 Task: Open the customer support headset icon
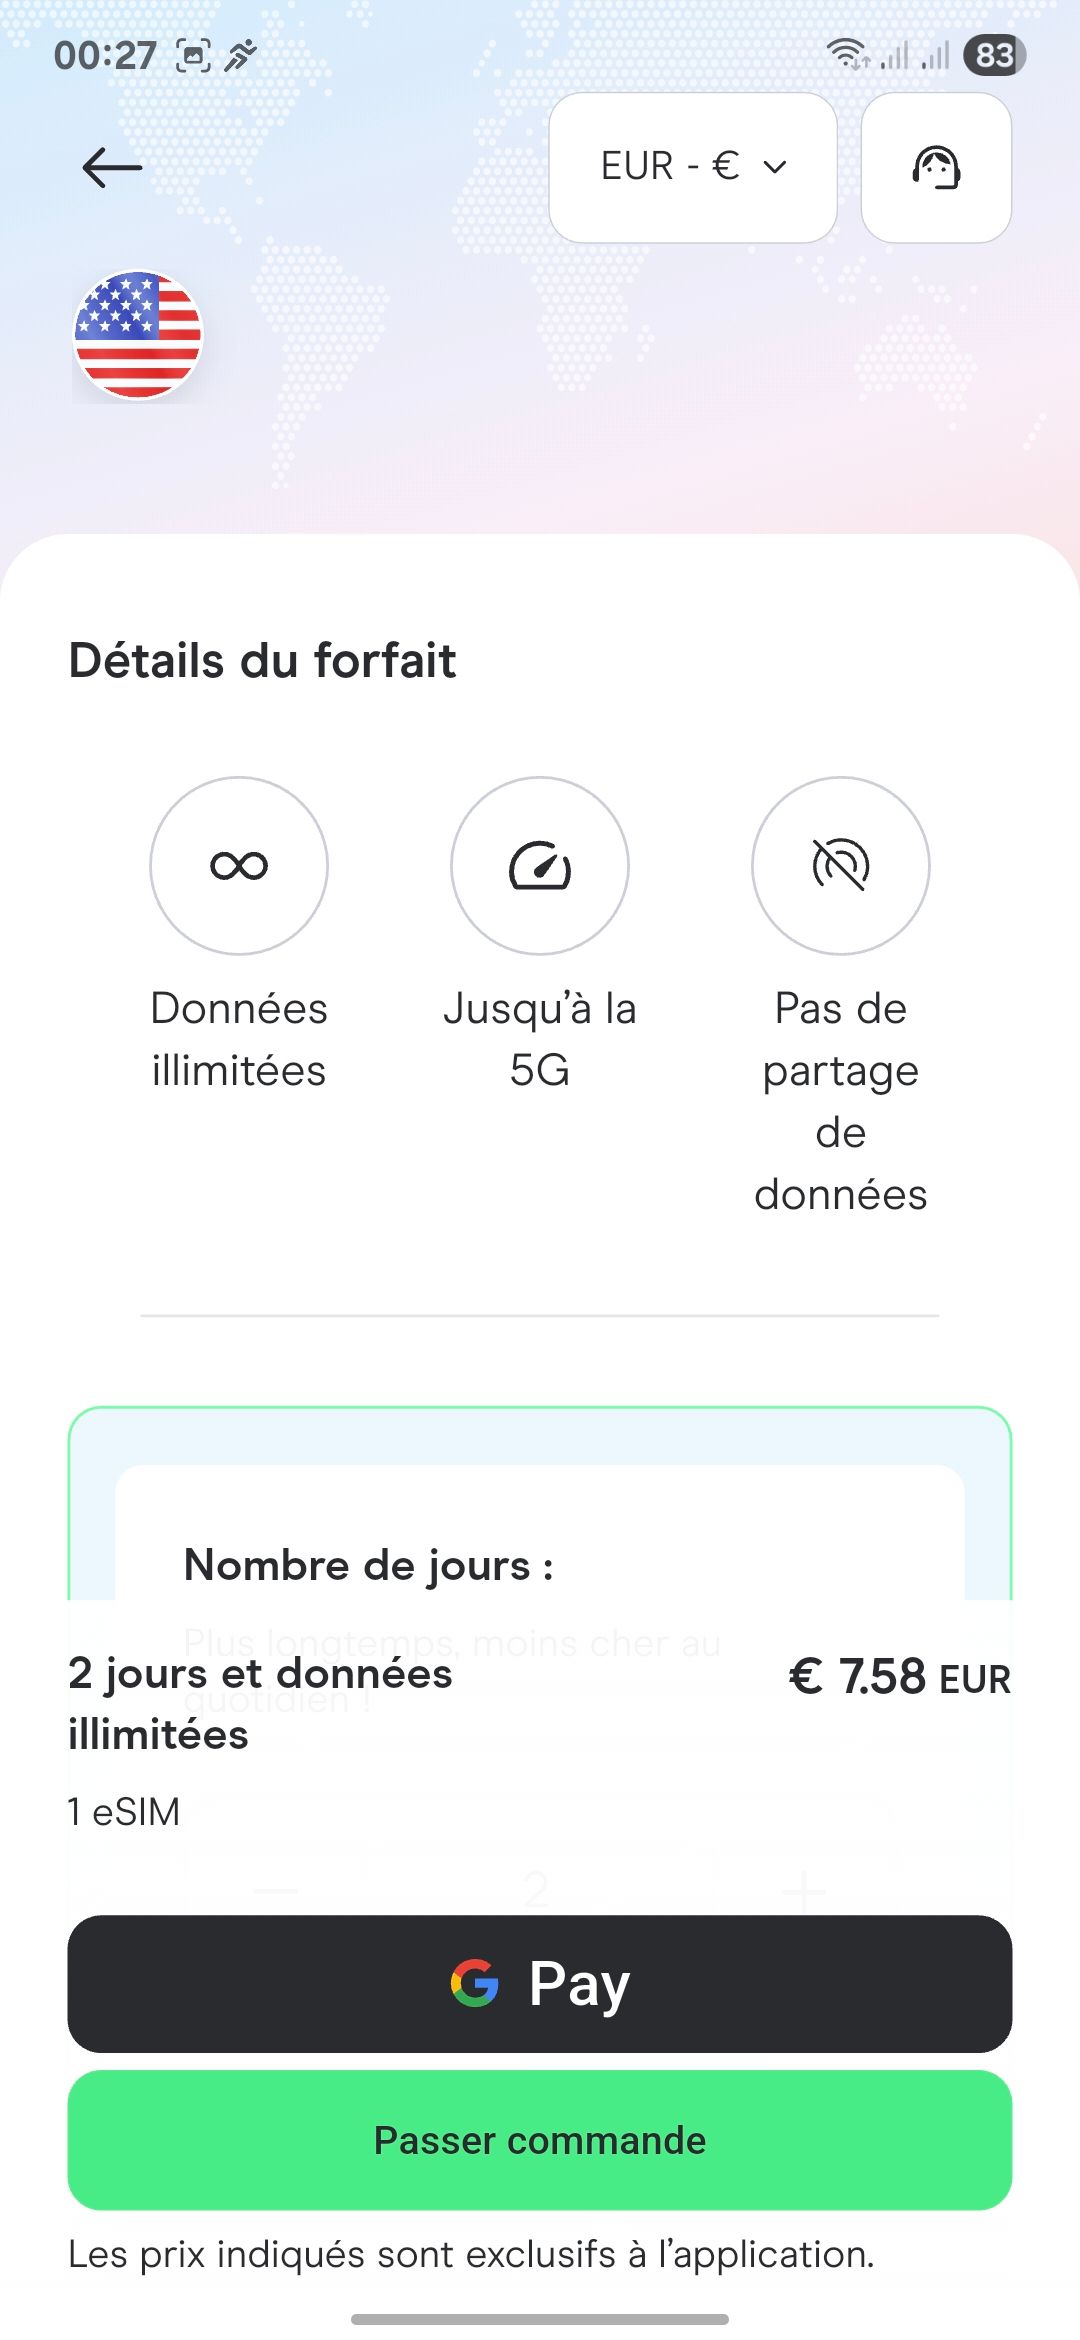[x=936, y=167]
